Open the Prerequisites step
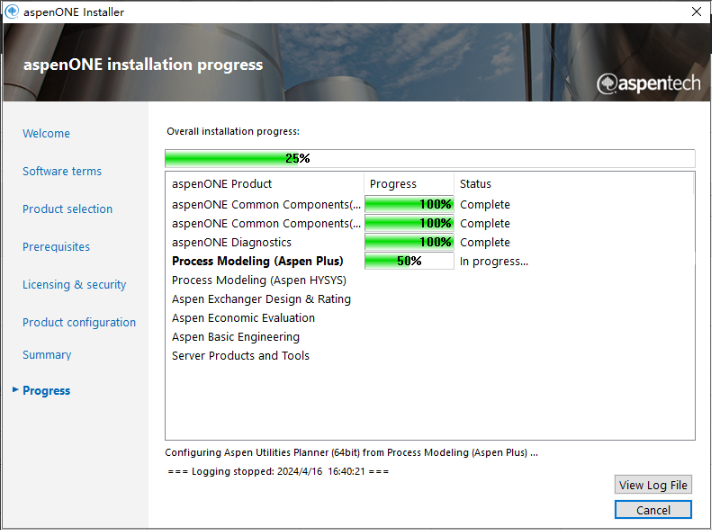The height and width of the screenshot is (530, 712). 56,247
